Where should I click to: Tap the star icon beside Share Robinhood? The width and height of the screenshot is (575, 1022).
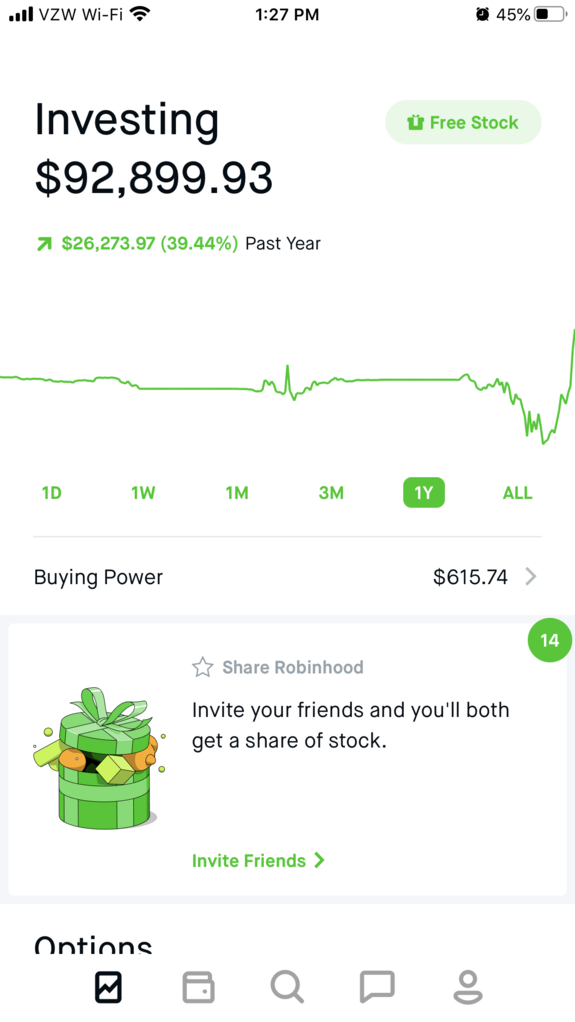tap(203, 667)
